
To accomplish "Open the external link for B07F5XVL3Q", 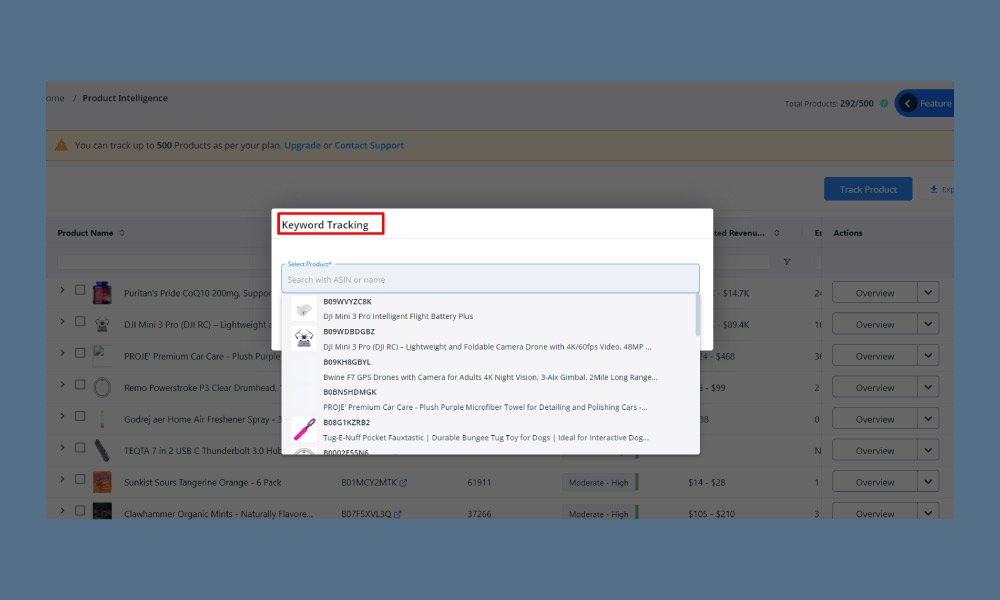I will click(x=397, y=515).
